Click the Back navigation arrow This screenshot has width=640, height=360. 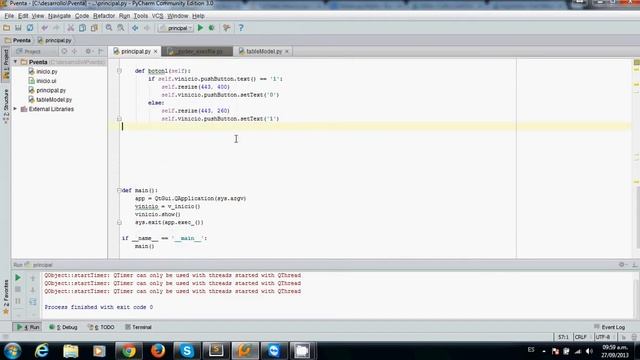[135, 28]
